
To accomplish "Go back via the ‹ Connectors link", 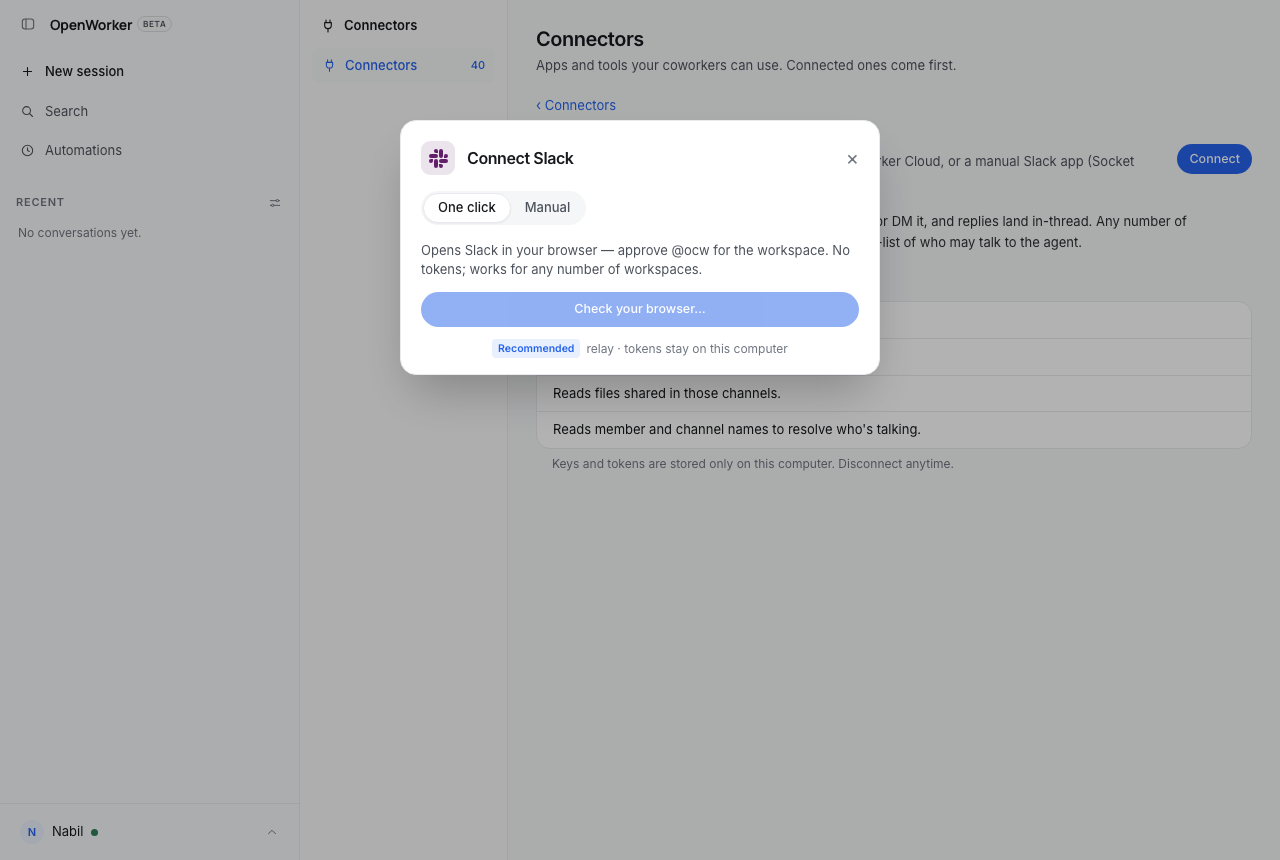I will pyautogui.click(x=576, y=105).
